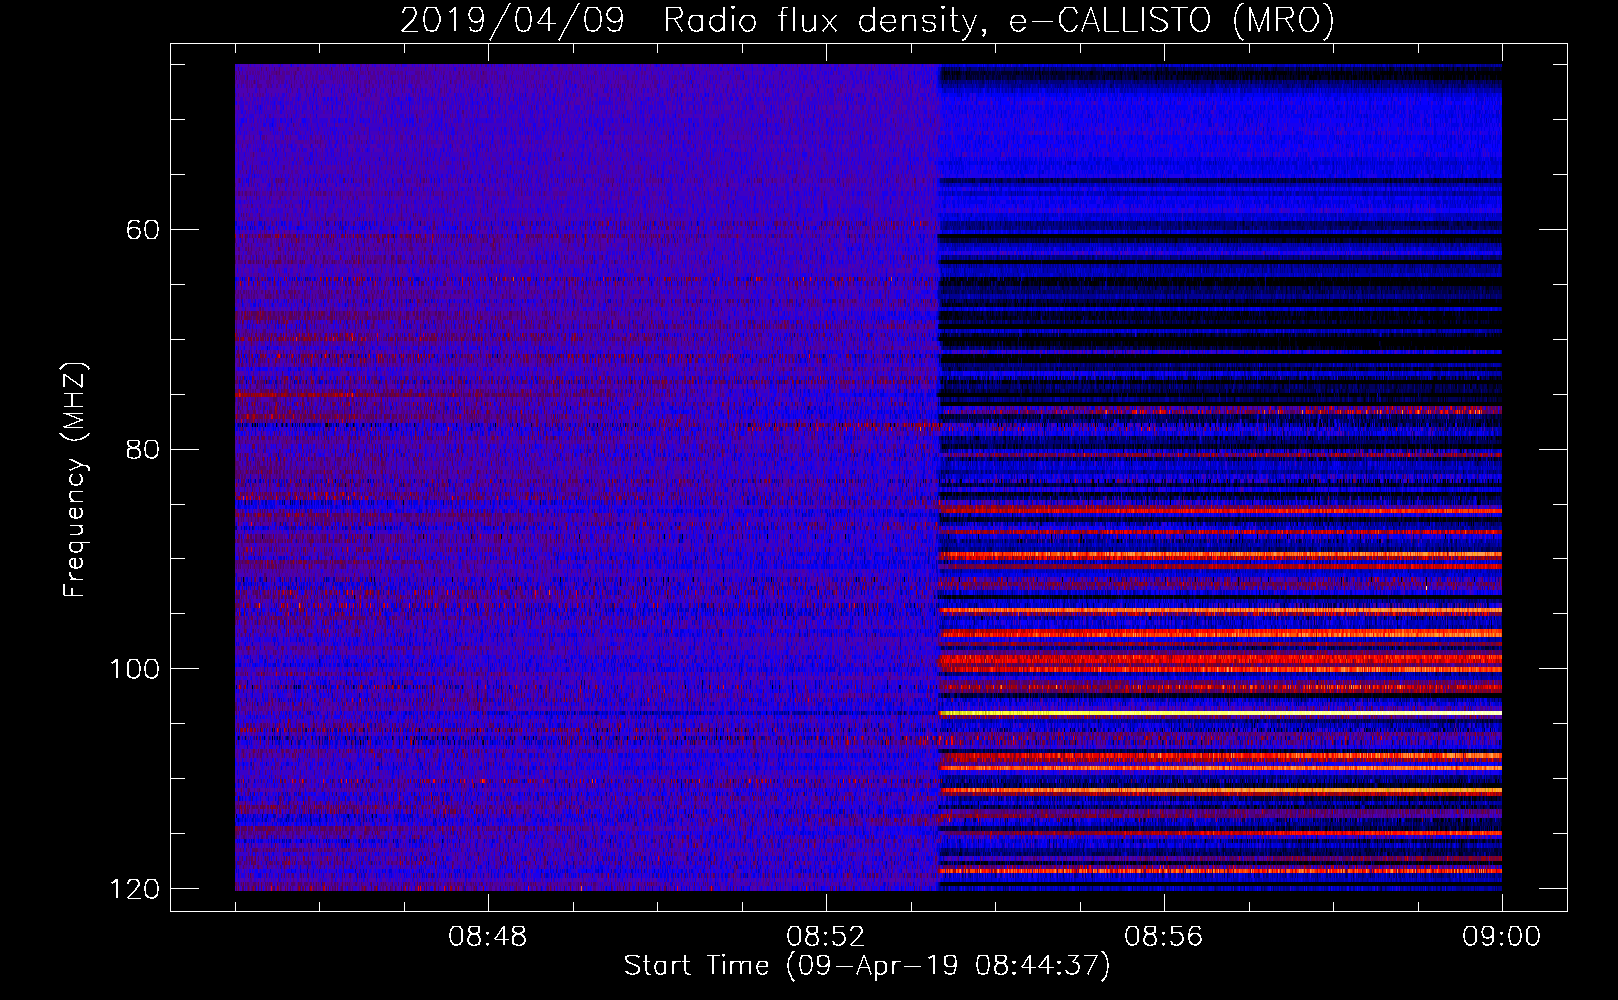Click the '09:00' time tick label
Image resolution: width=1618 pixels, height=1000 pixels.
tap(1501, 937)
